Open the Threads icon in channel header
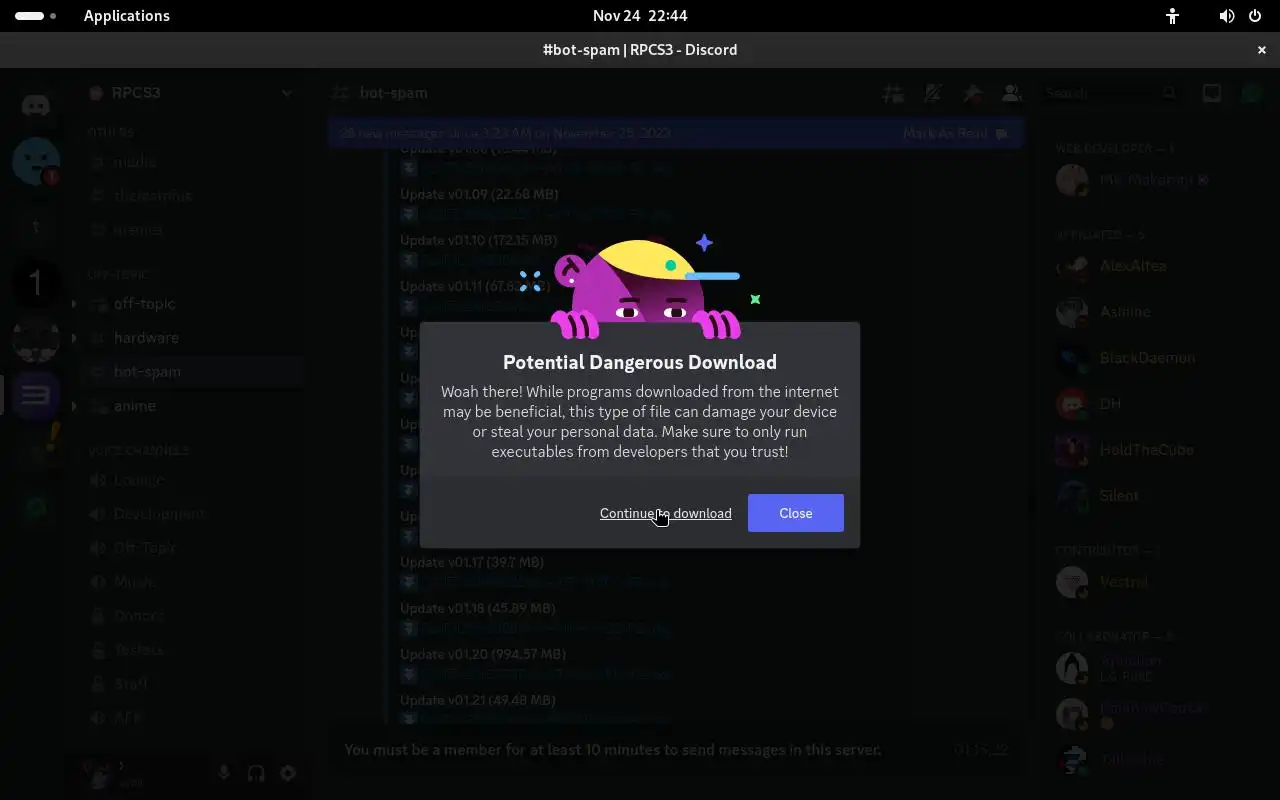Image resolution: width=1280 pixels, height=800 pixels. 894,93
